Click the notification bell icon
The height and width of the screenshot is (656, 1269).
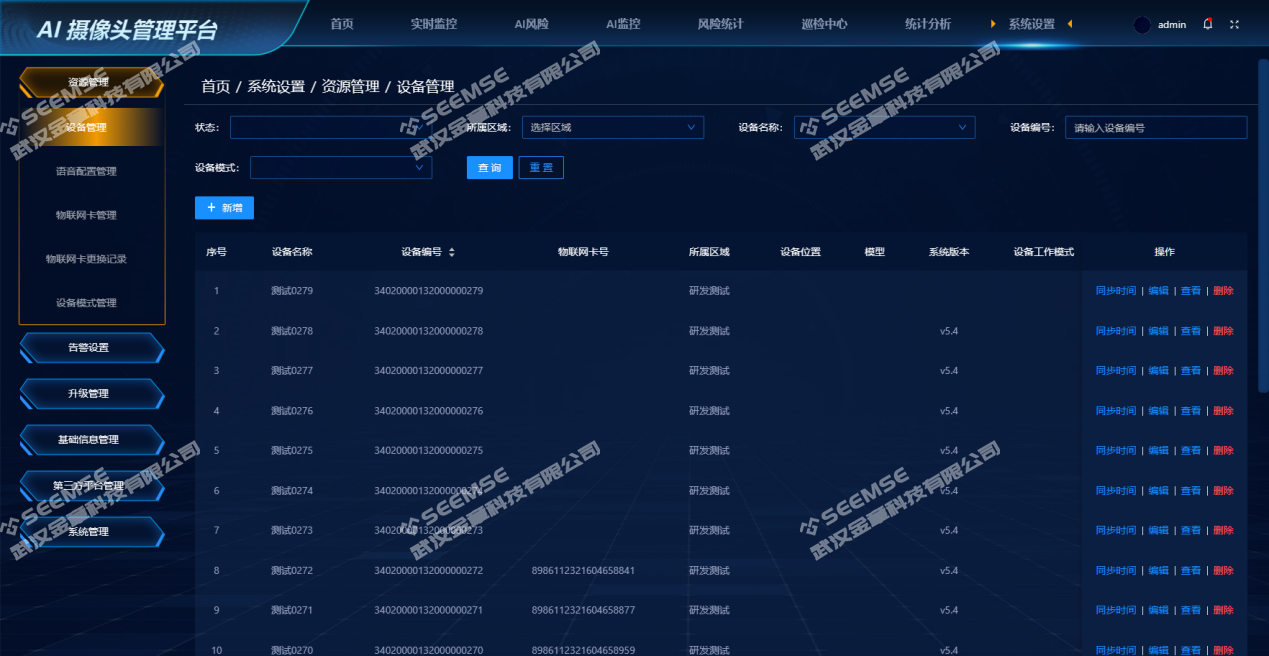(x=1208, y=24)
